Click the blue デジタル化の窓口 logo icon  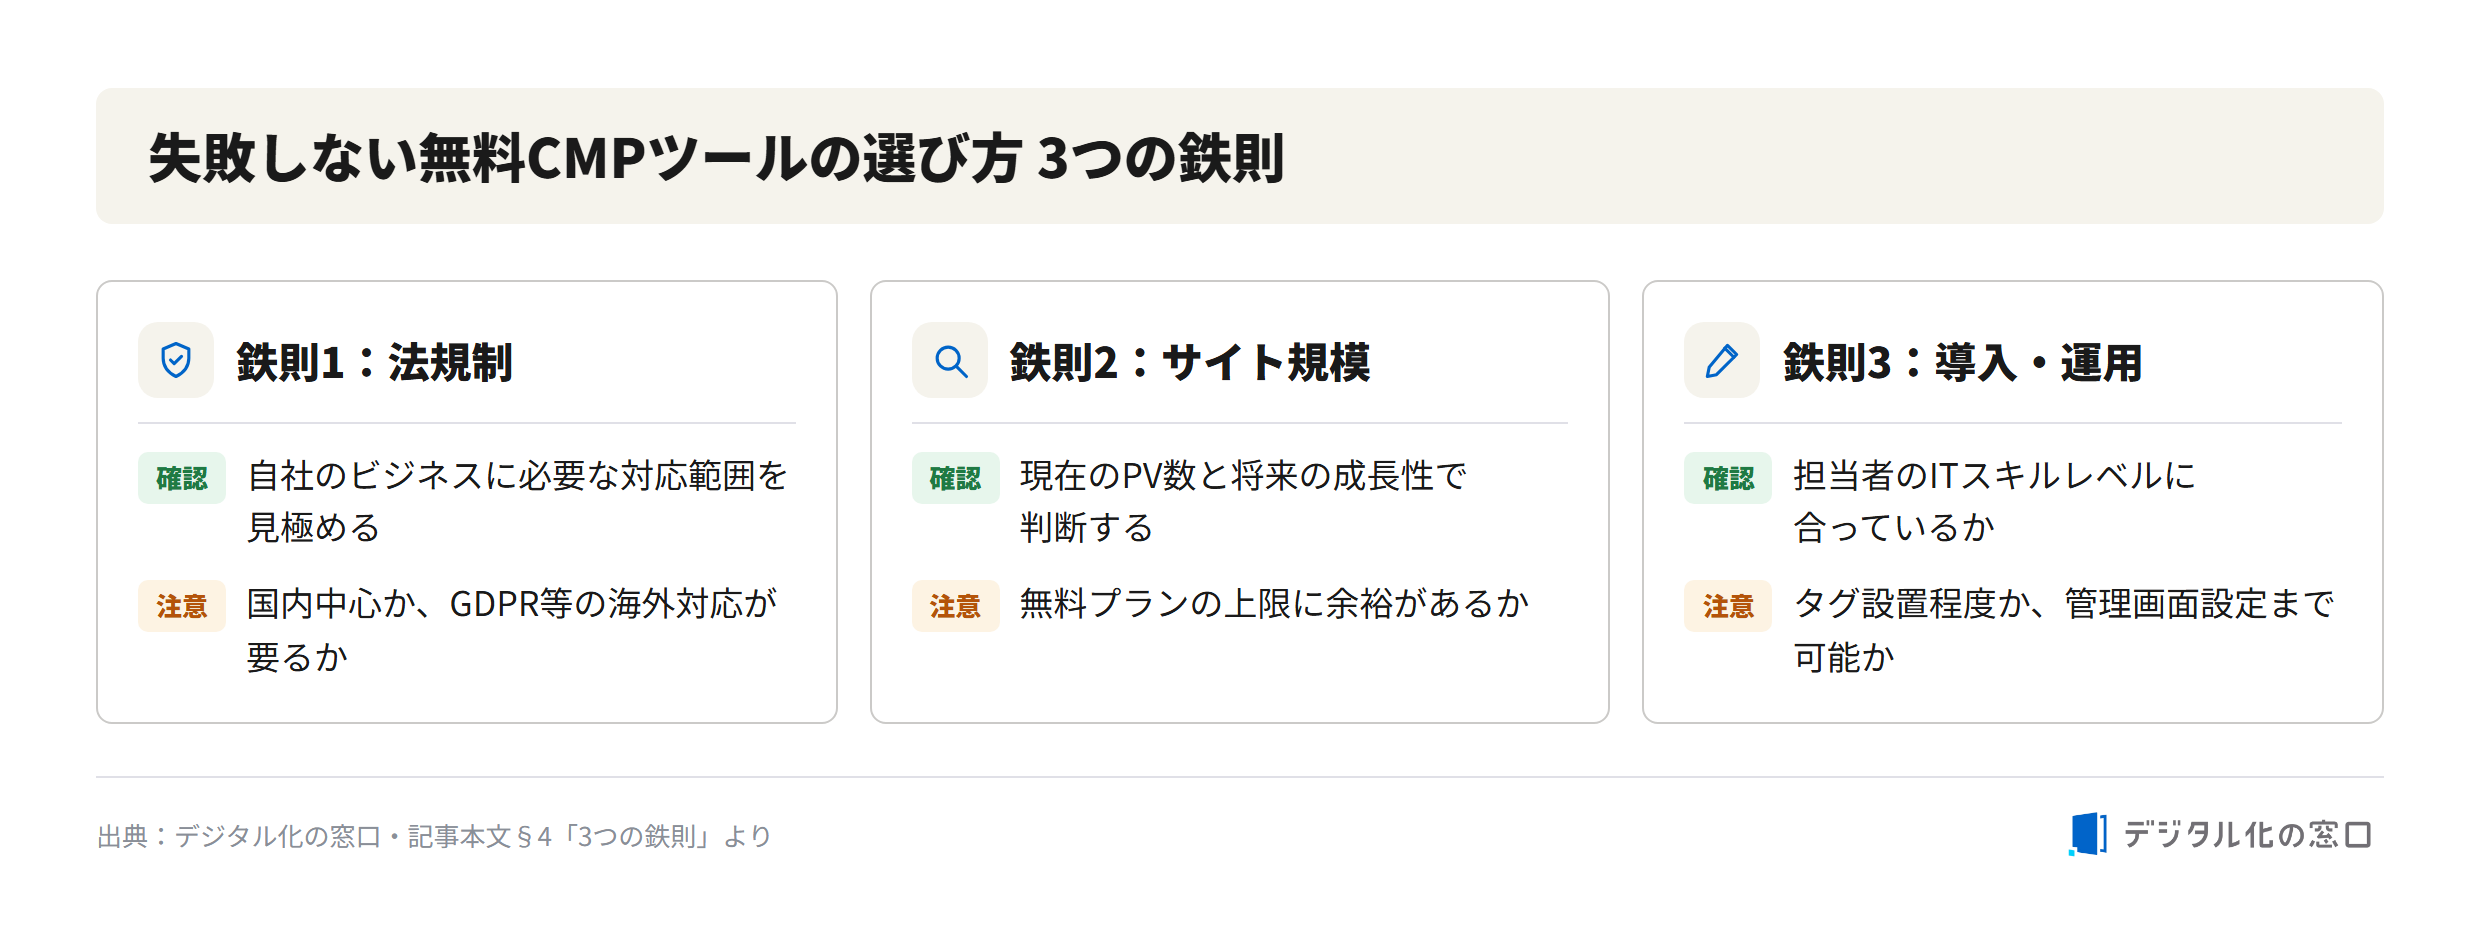click(x=2087, y=834)
